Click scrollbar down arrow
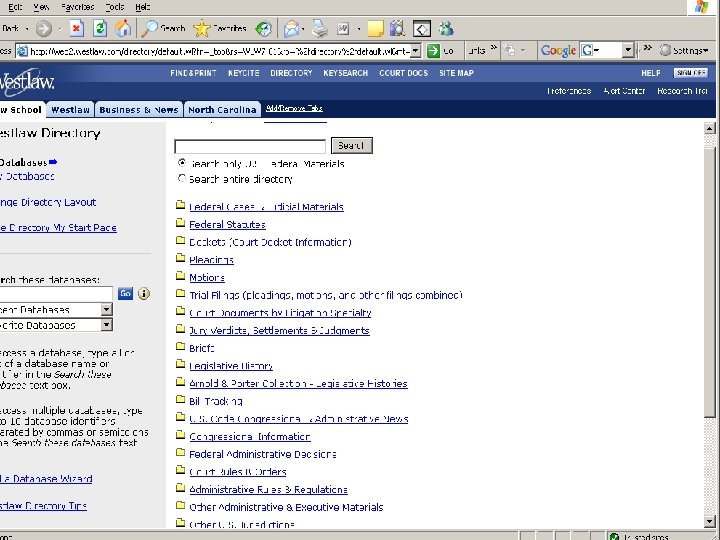Image resolution: width=720 pixels, height=540 pixels. pos(709,522)
